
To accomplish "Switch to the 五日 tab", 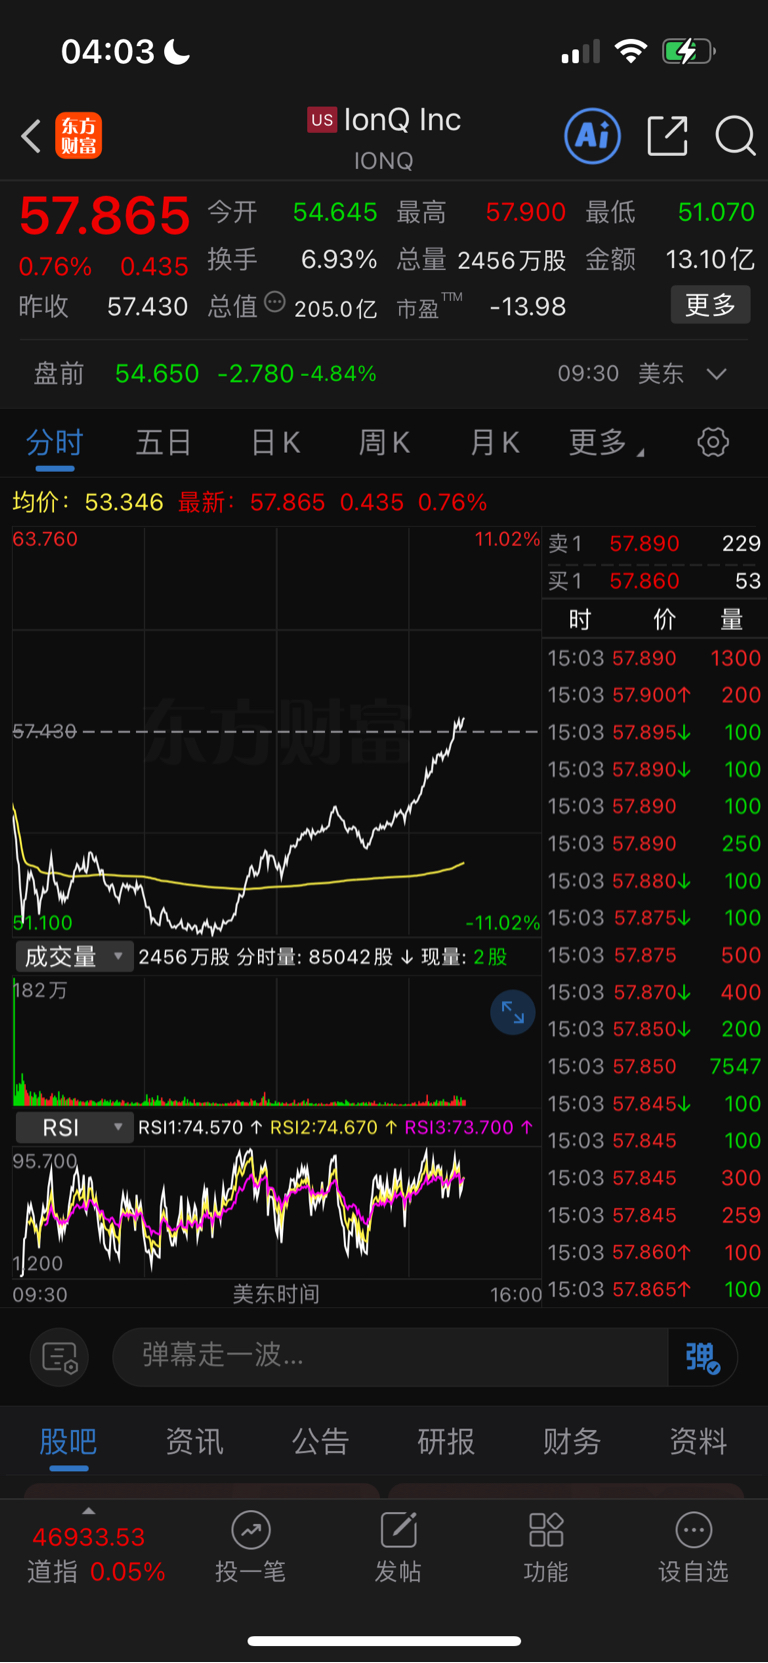I will coord(164,442).
